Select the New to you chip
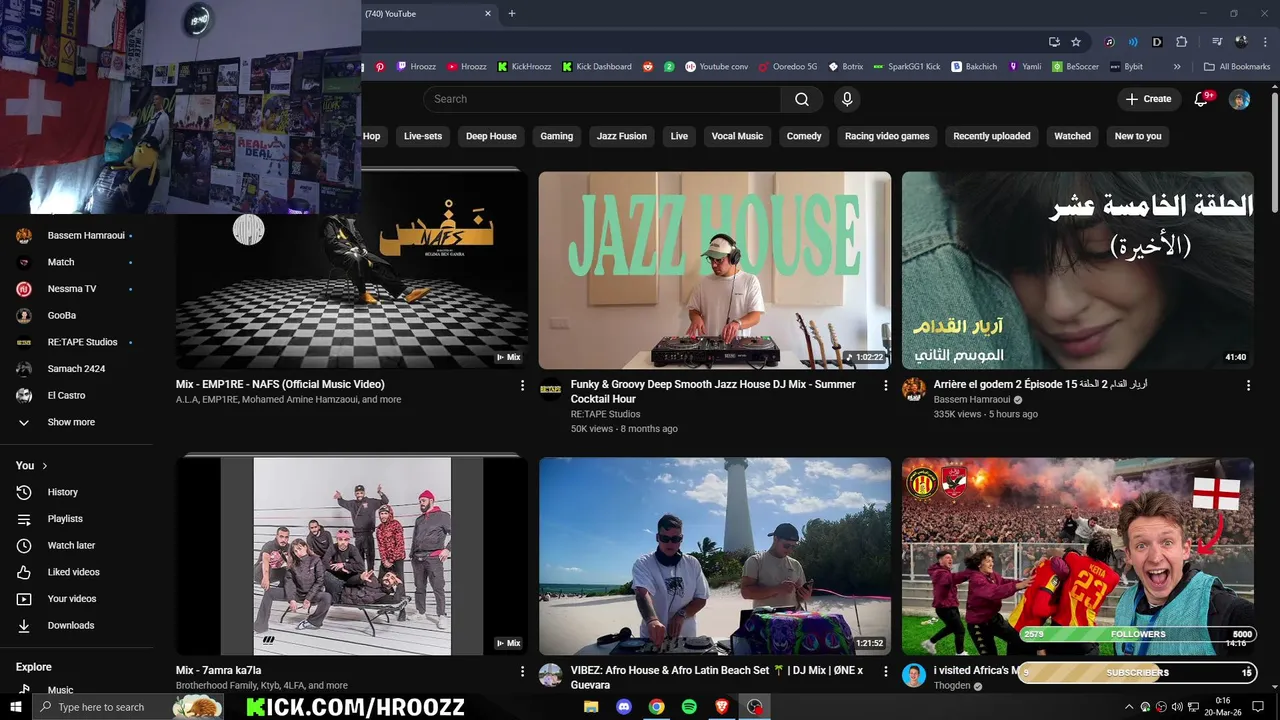The height and width of the screenshot is (720, 1280). point(1138,136)
